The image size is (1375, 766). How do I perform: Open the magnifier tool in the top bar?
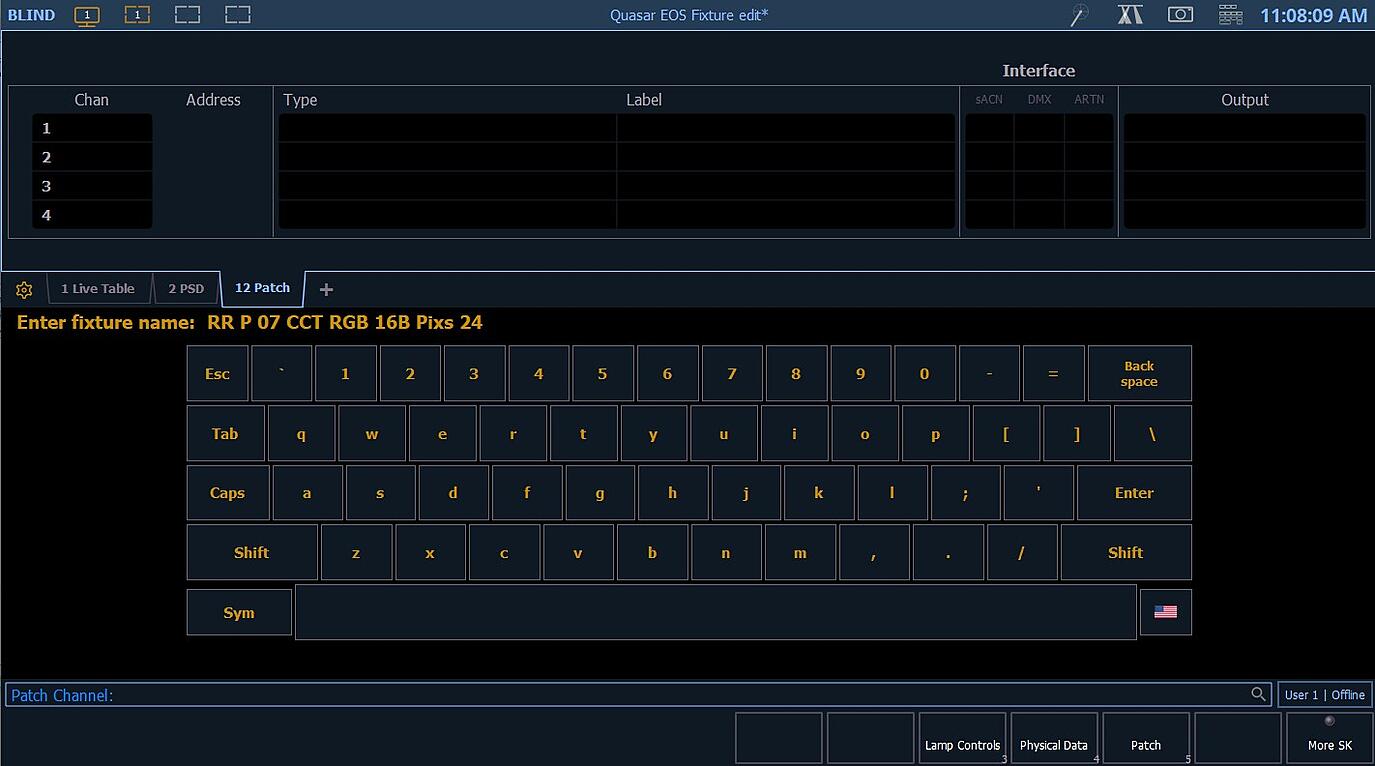(x=1078, y=15)
